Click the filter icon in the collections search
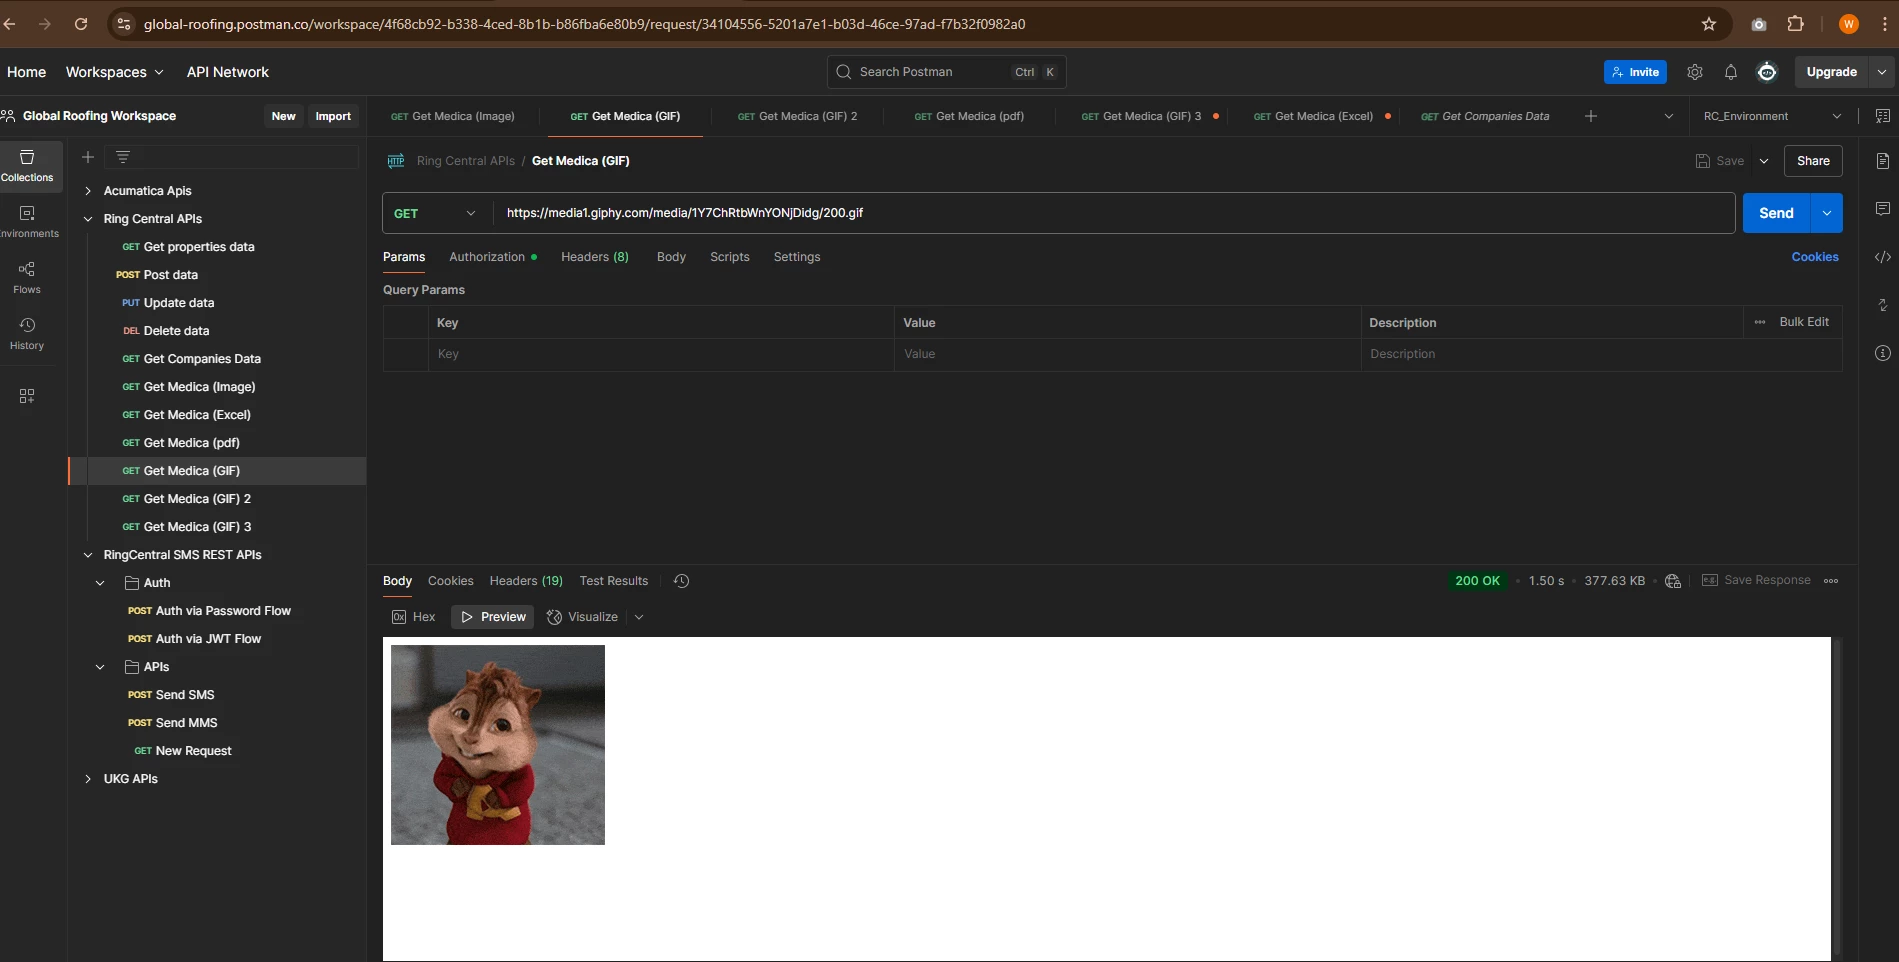Screen dimensions: 1899x962 point(123,157)
